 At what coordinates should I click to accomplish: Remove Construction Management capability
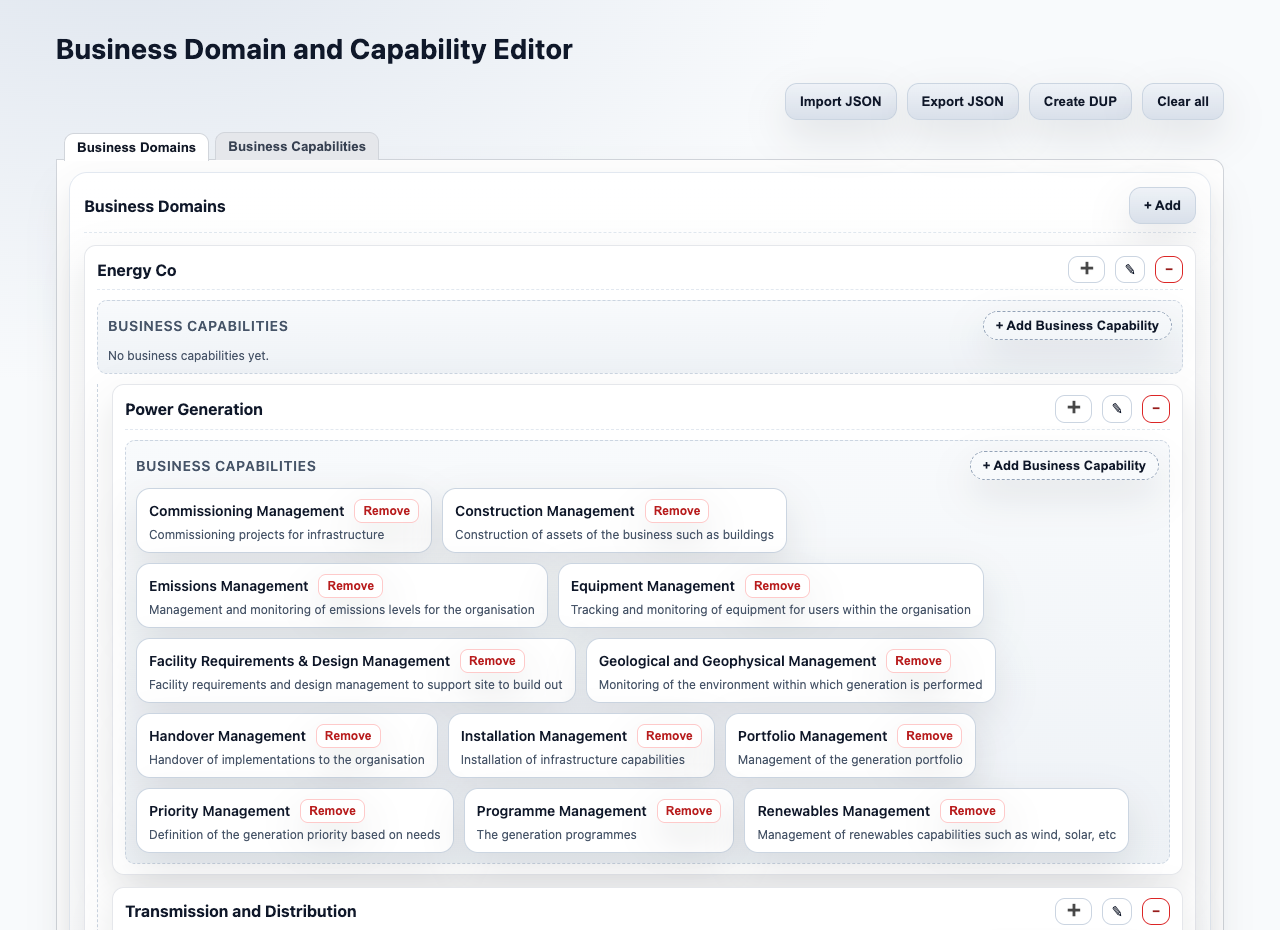pyautogui.click(x=677, y=511)
